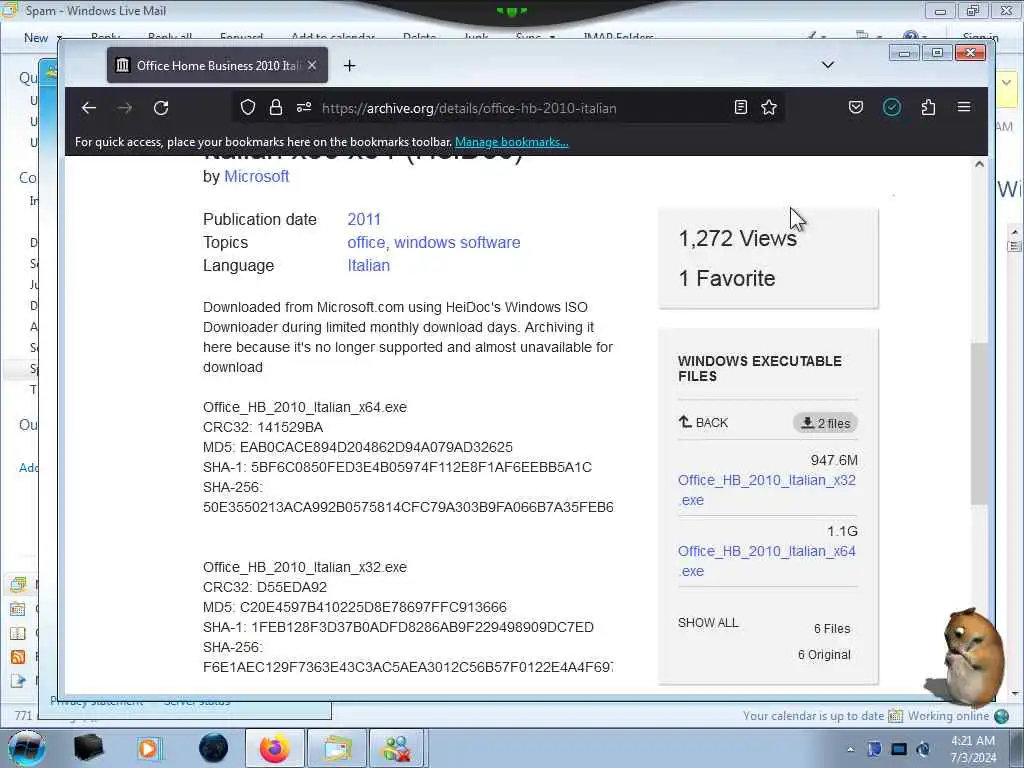This screenshot has height=768, width=1024.
Task: Open the volume icon in system tray
Action: tap(923, 749)
